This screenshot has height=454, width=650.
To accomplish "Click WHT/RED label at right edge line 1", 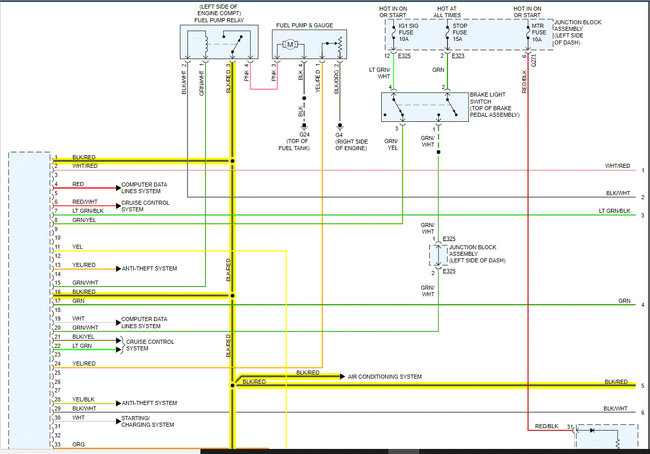I will pyautogui.click(x=617, y=166).
